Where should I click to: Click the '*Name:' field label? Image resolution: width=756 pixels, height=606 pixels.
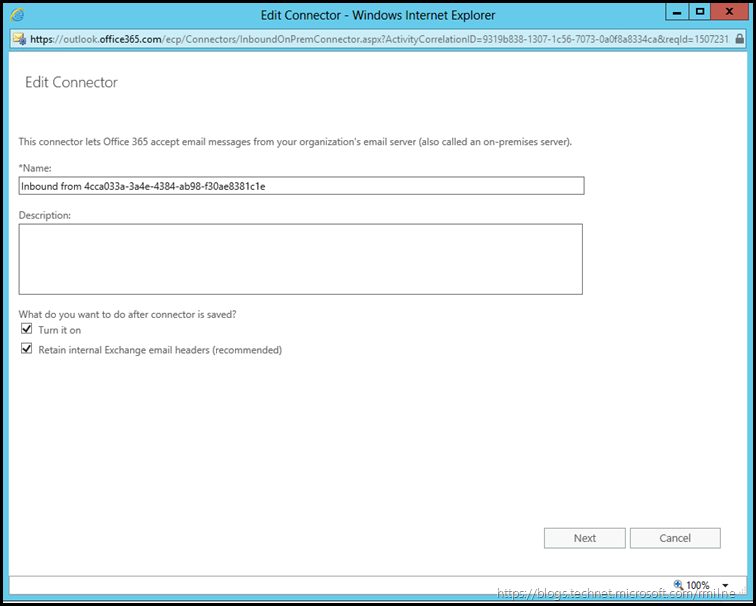(35, 168)
